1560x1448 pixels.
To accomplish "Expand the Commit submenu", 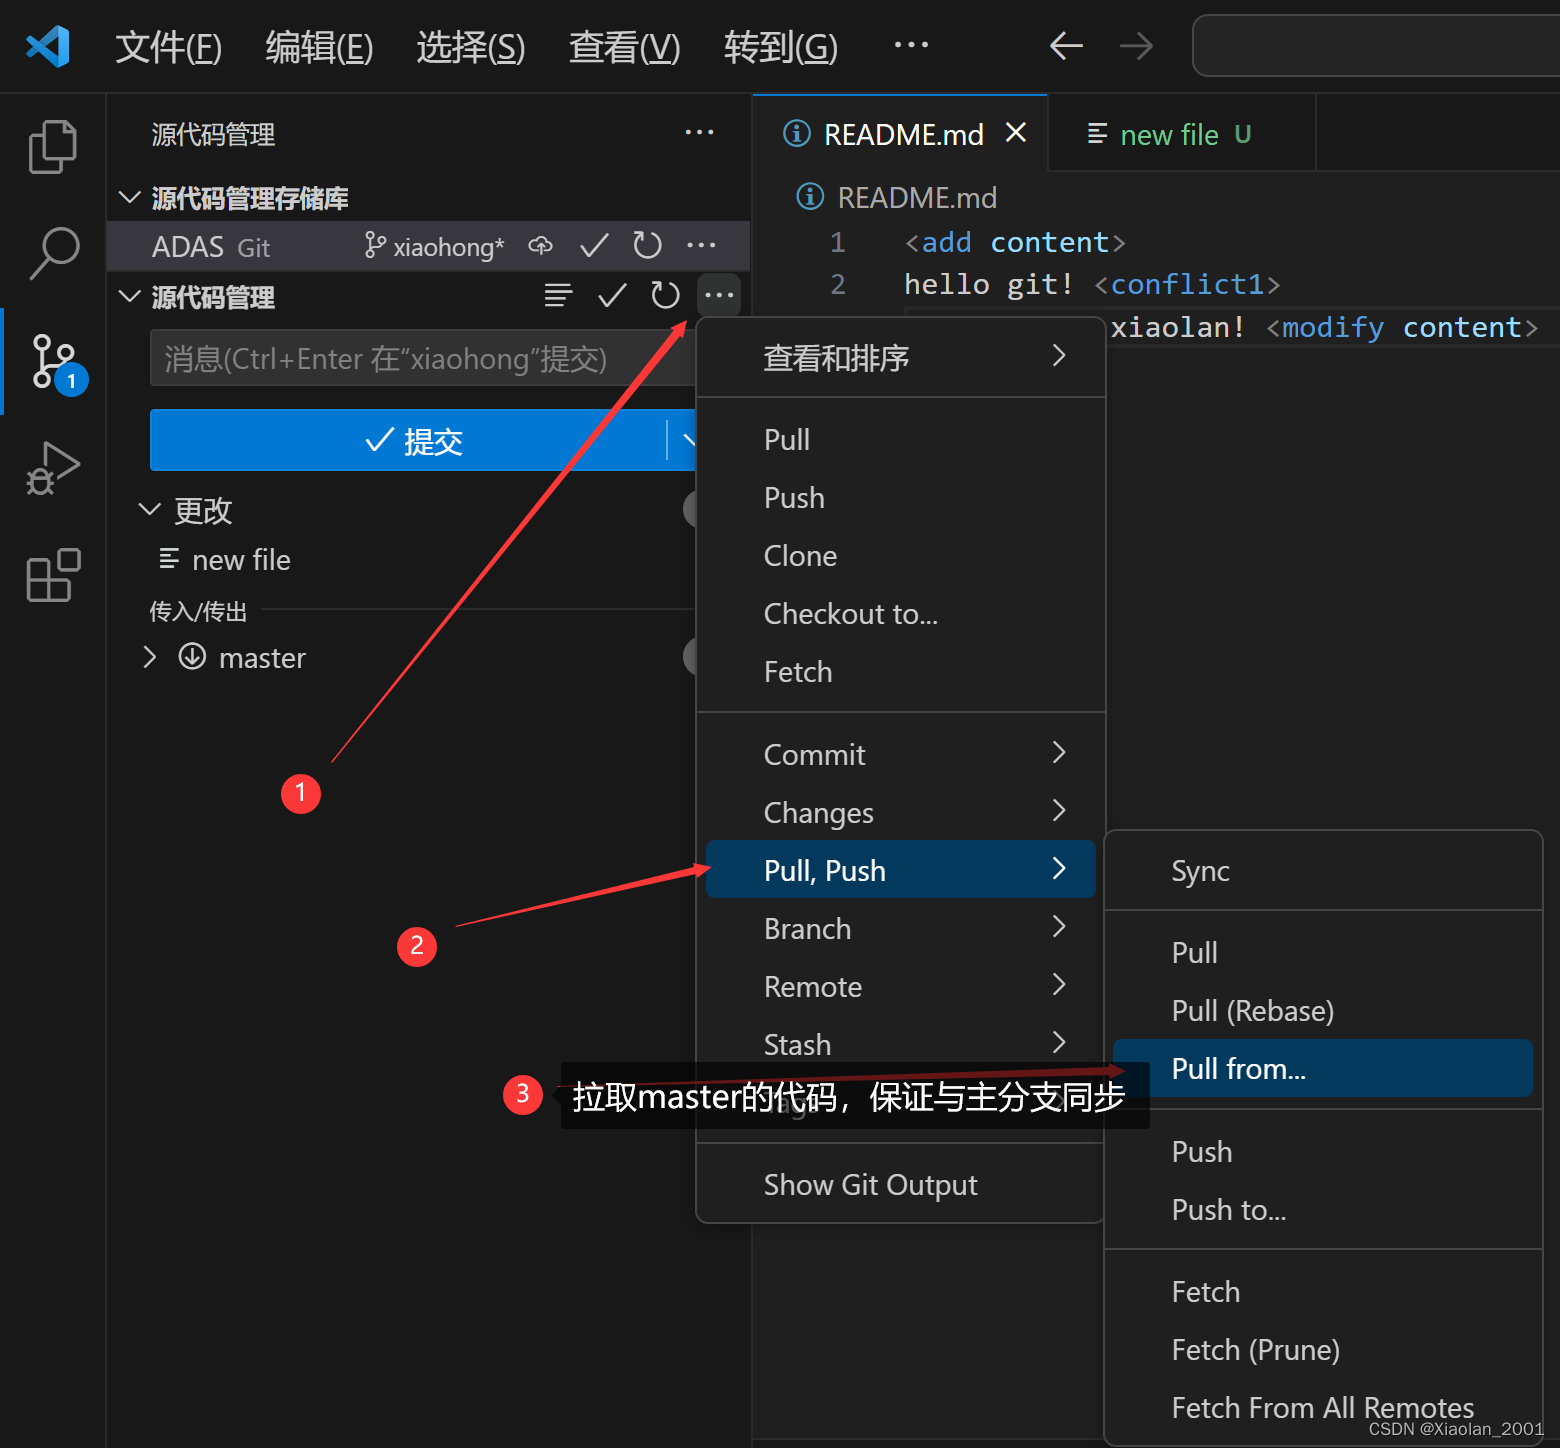I will point(900,754).
